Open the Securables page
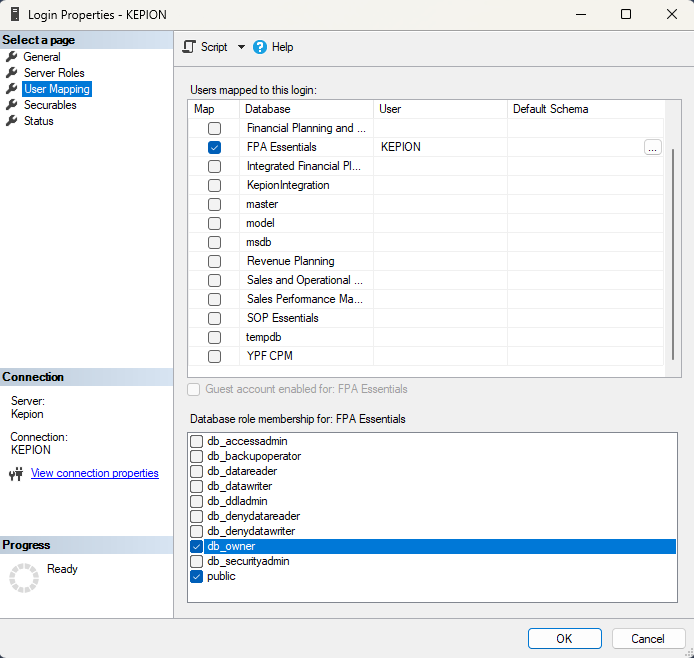Image resolution: width=694 pixels, height=658 pixels. coord(50,105)
